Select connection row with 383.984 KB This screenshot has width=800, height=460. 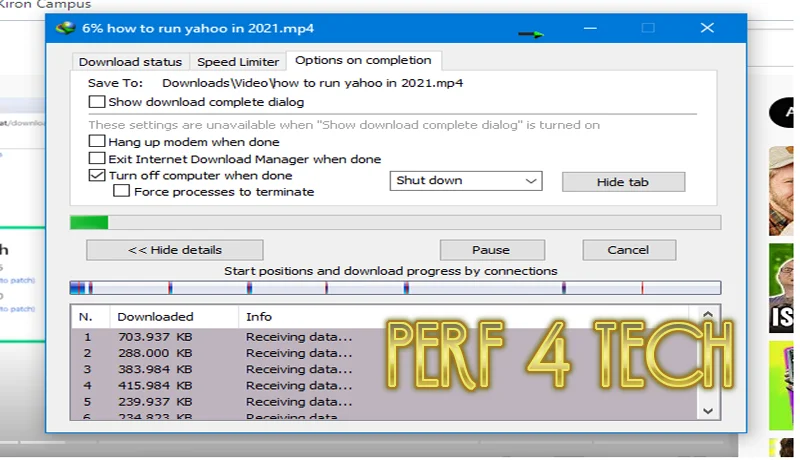pos(384,369)
